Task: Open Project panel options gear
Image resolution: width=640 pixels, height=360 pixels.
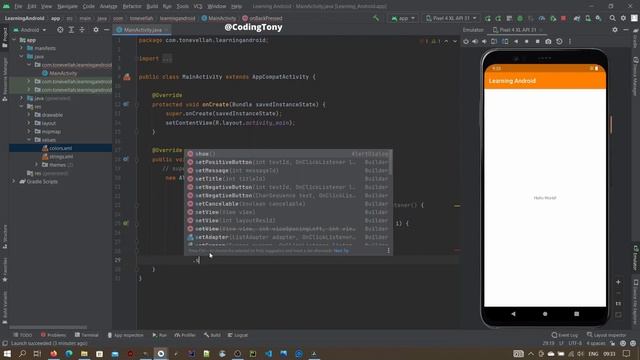Action: tap(96, 30)
